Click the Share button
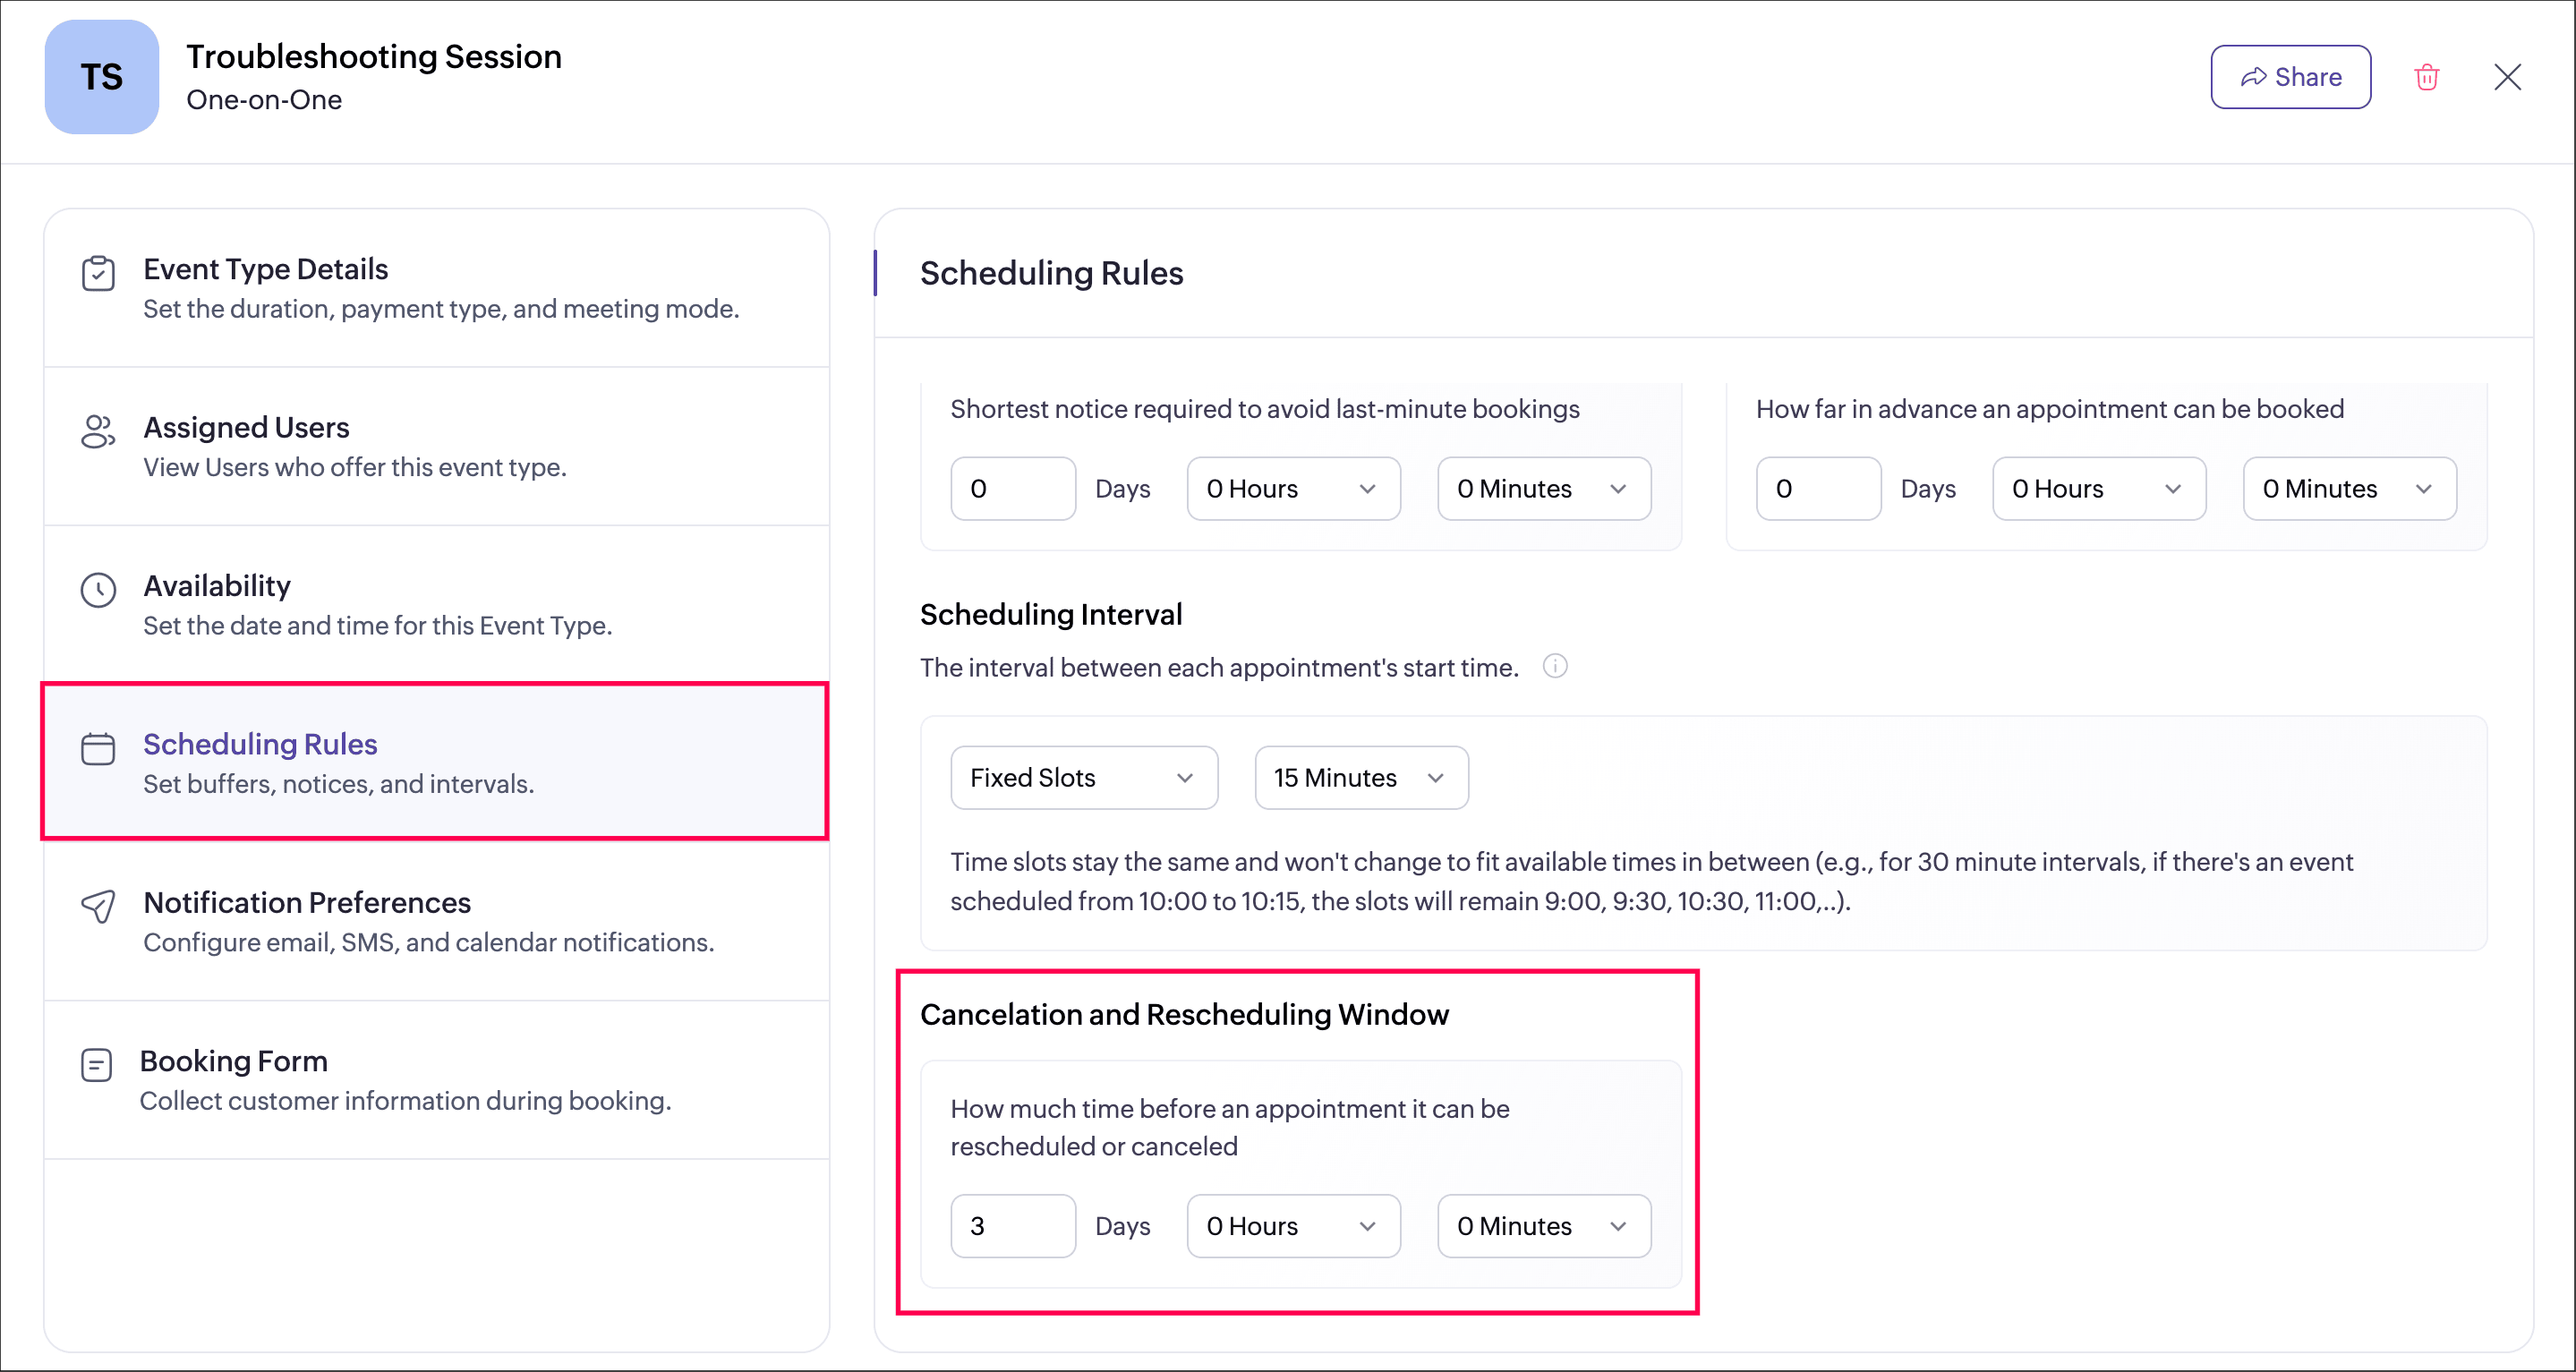2576x1372 pixels. (x=2290, y=77)
